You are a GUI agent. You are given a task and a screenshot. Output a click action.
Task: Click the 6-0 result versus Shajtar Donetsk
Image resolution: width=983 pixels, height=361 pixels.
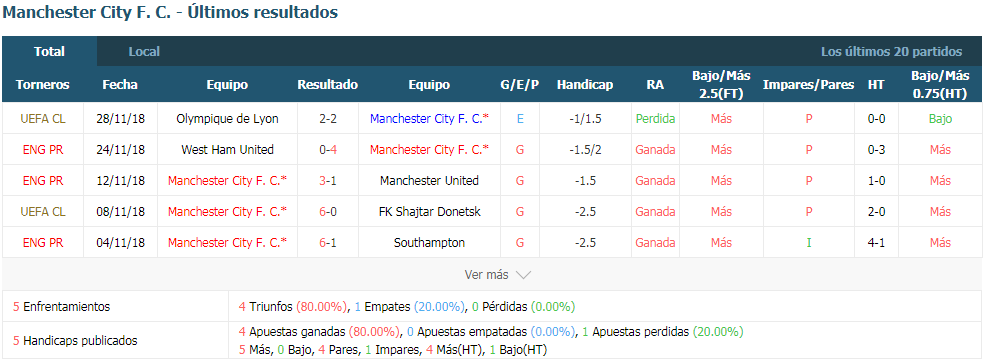(328, 212)
